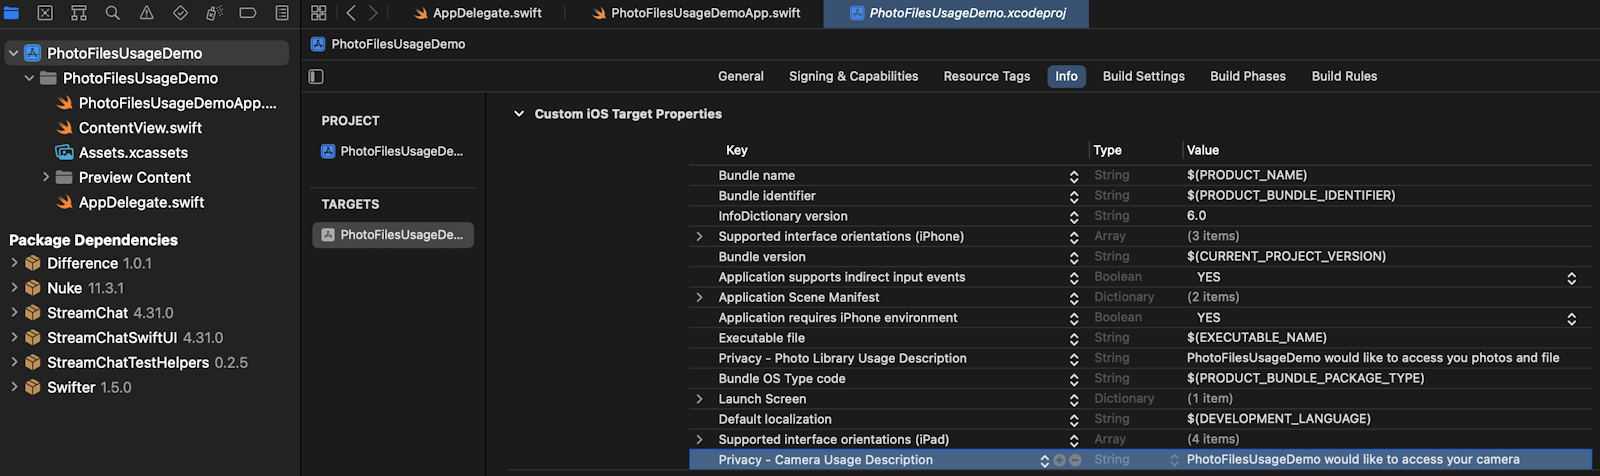Open PhotoFilesUsageDemoApp file in navigator
The image size is (1600, 476).
click(177, 103)
